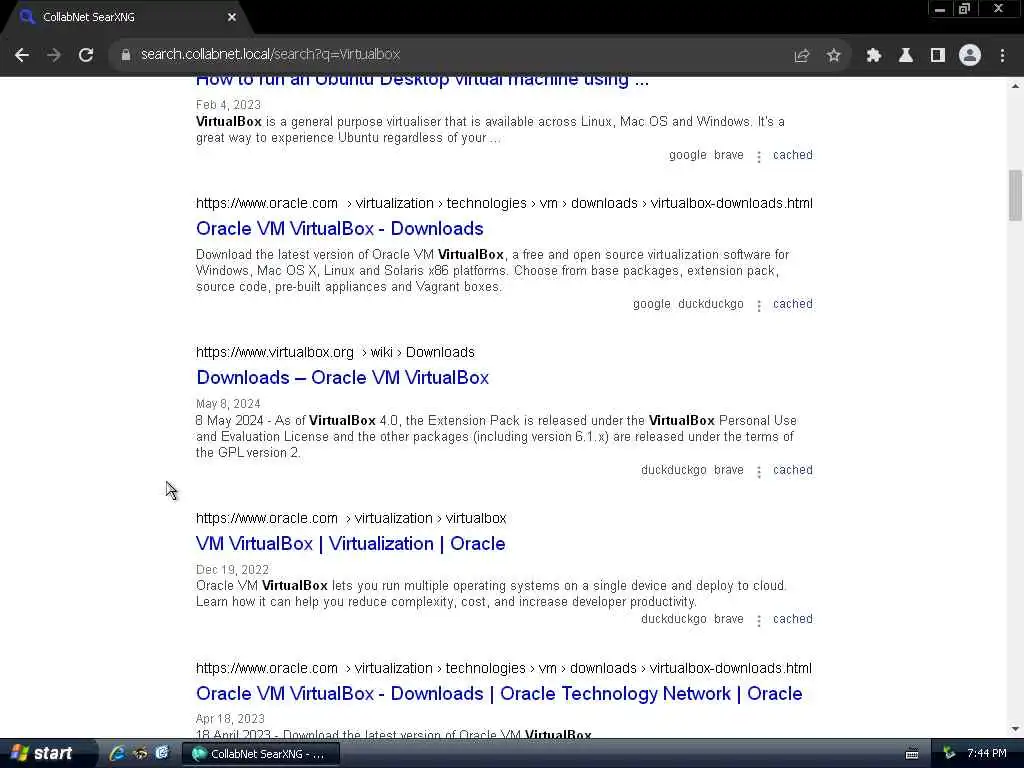Click 'duckduckgo' label under virtualbox.org Downloads result
Screen dimensions: 1024x768
click(x=673, y=470)
